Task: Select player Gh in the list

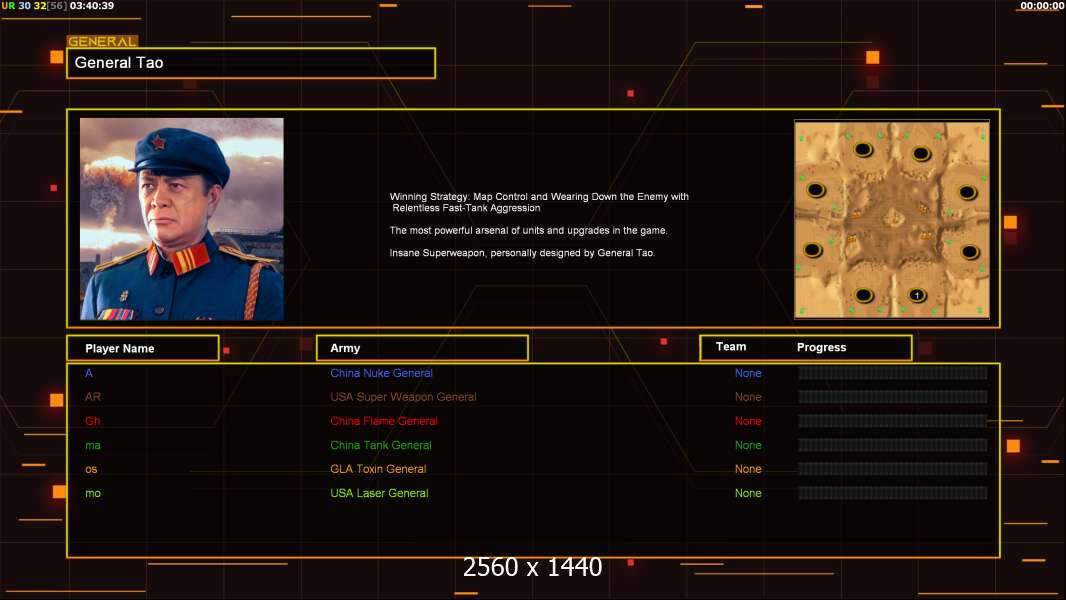Action: (92, 421)
